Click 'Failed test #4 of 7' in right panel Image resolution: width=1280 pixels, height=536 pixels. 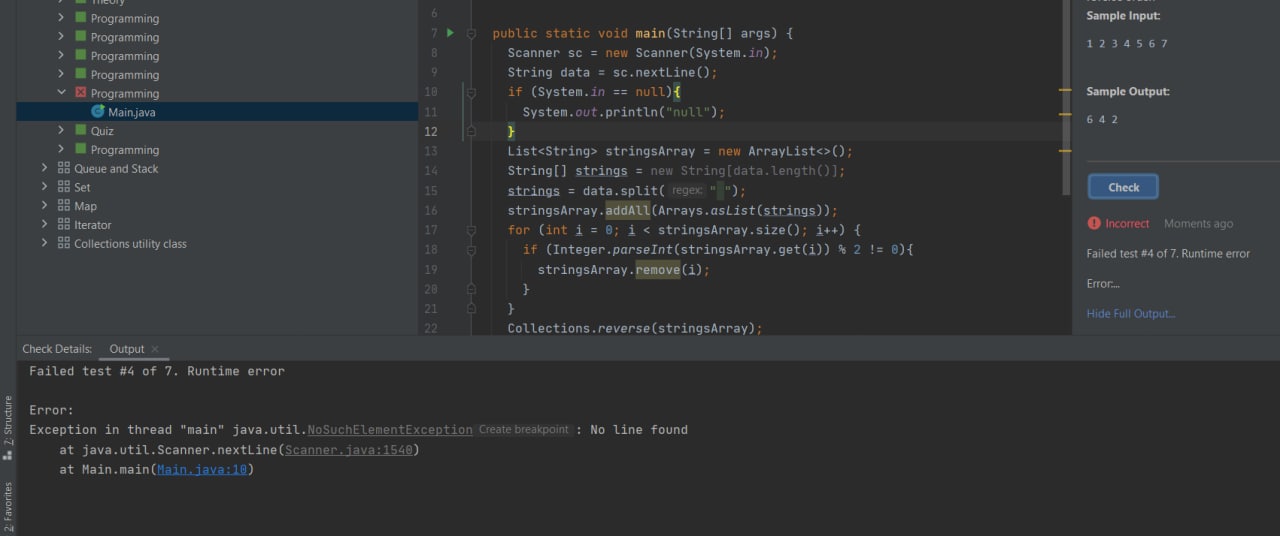pos(1168,253)
